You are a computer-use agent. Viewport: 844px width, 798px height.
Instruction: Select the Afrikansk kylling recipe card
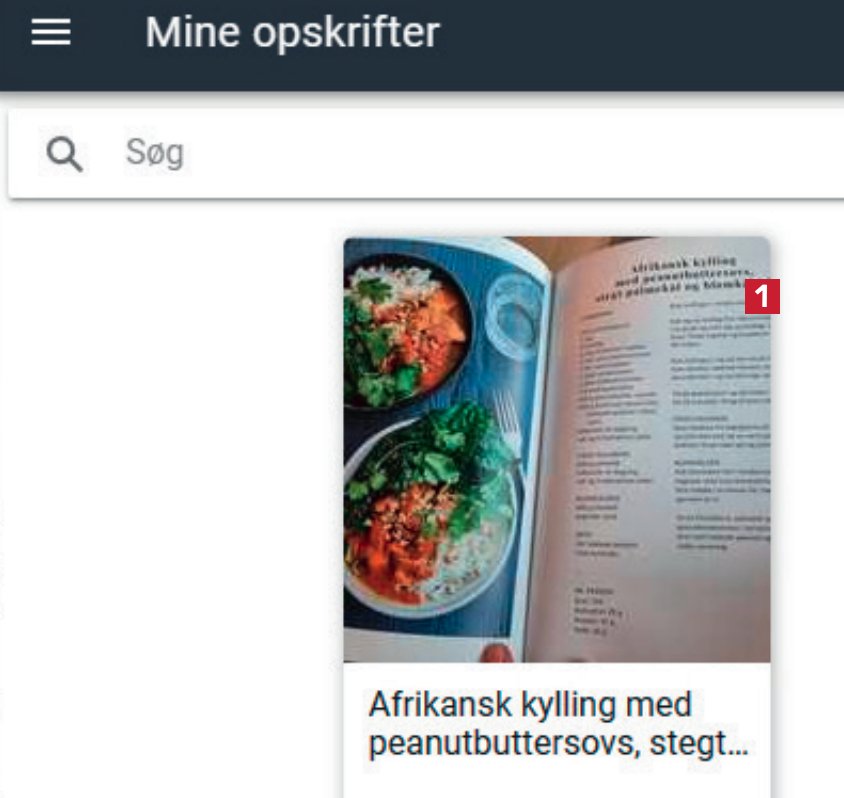tap(557, 517)
